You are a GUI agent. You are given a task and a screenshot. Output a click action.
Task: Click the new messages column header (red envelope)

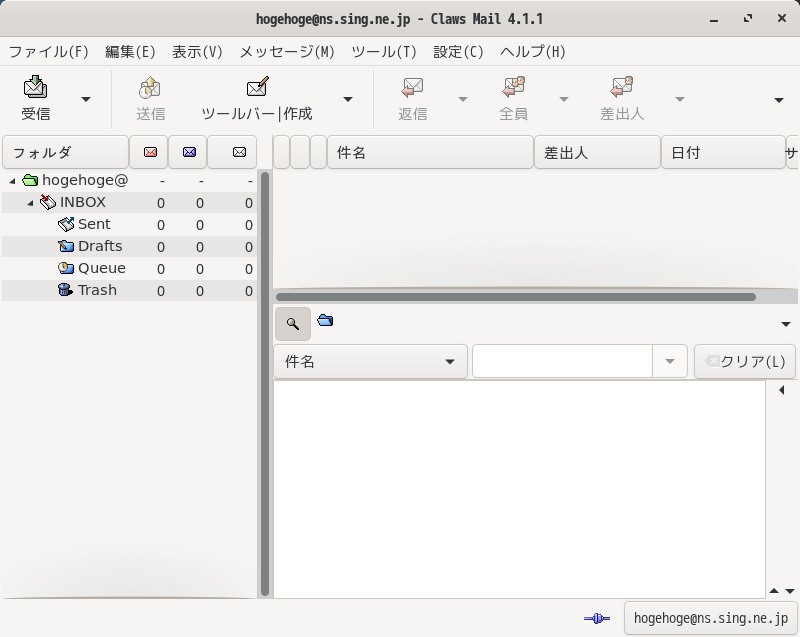150,152
